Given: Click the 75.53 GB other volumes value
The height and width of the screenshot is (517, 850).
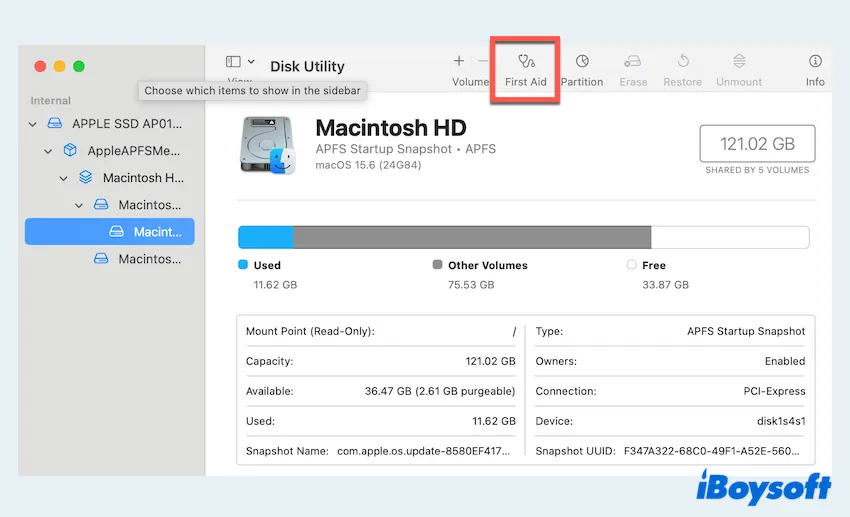Looking at the screenshot, I should 471,285.
